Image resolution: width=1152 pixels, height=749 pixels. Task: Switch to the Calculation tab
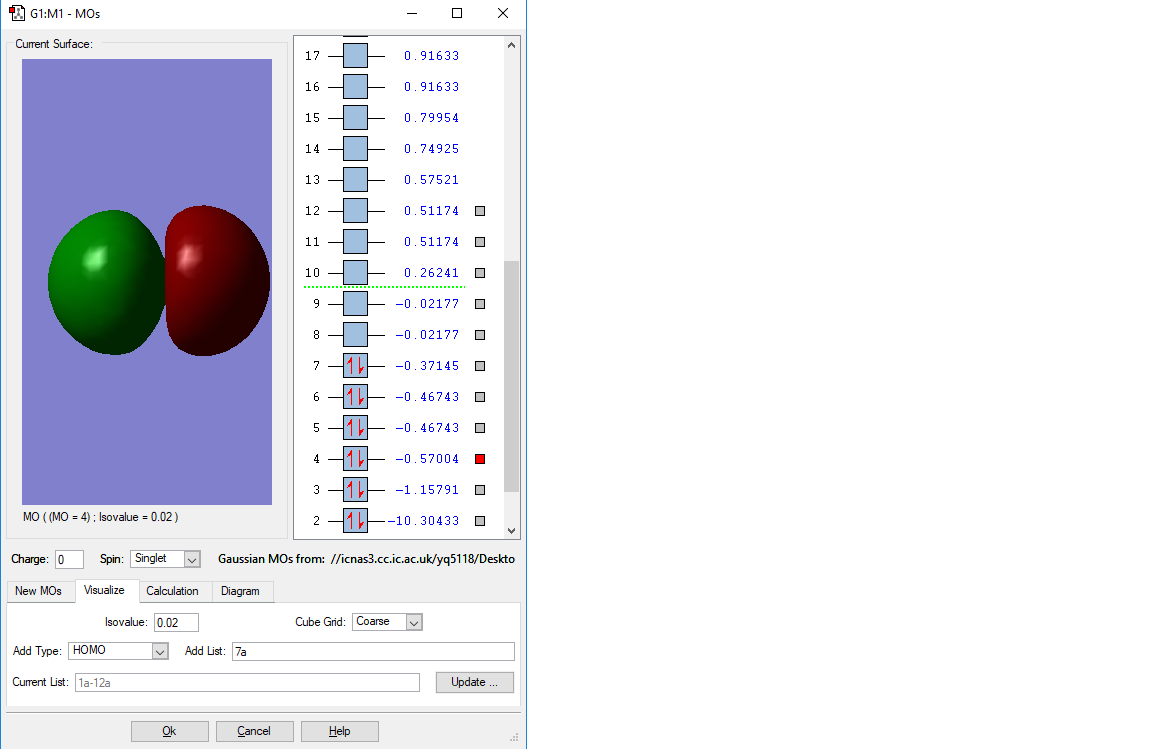coord(172,591)
